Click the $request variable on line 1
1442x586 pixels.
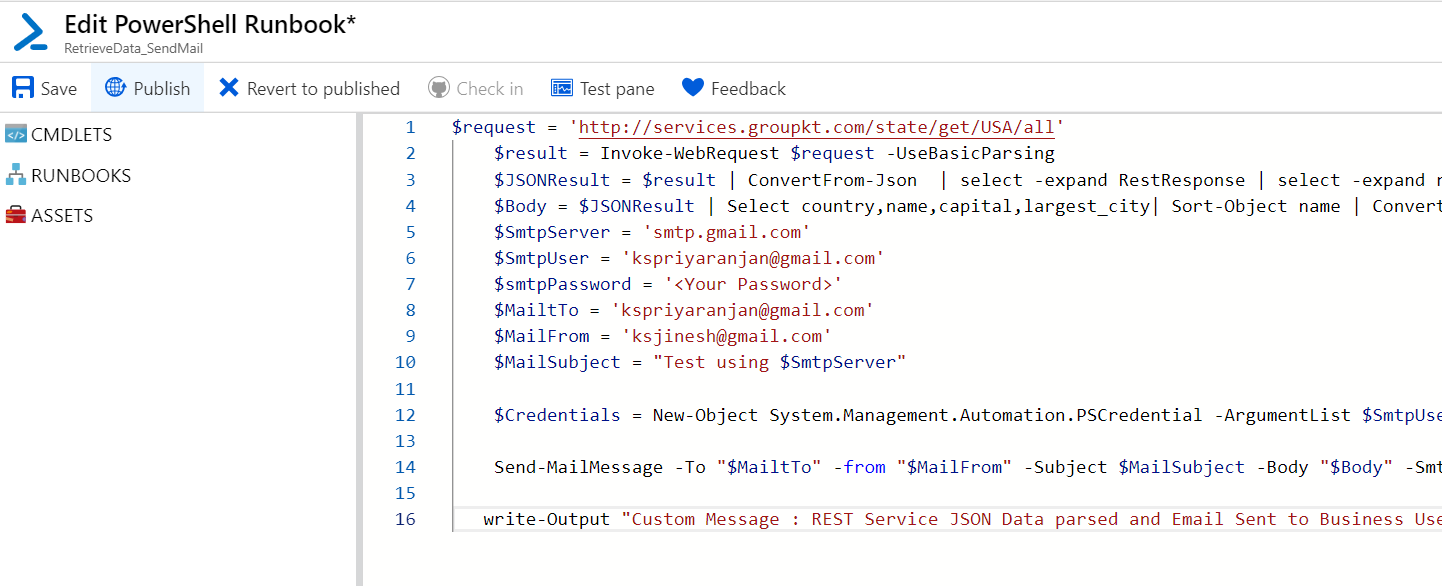(494, 128)
